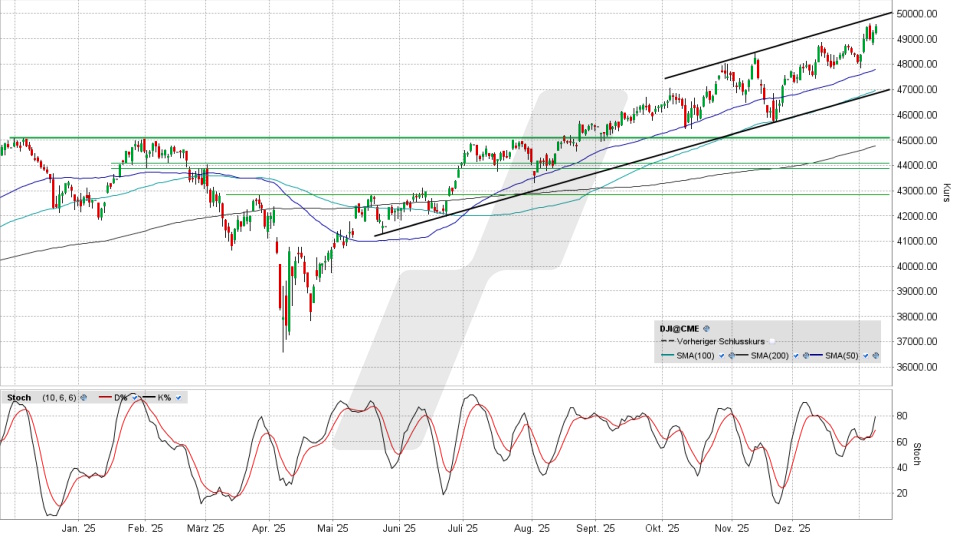Click the dark blue SMA(50) legend swatch
Screen dimensions: 960x540
pyautogui.click(x=816, y=355)
